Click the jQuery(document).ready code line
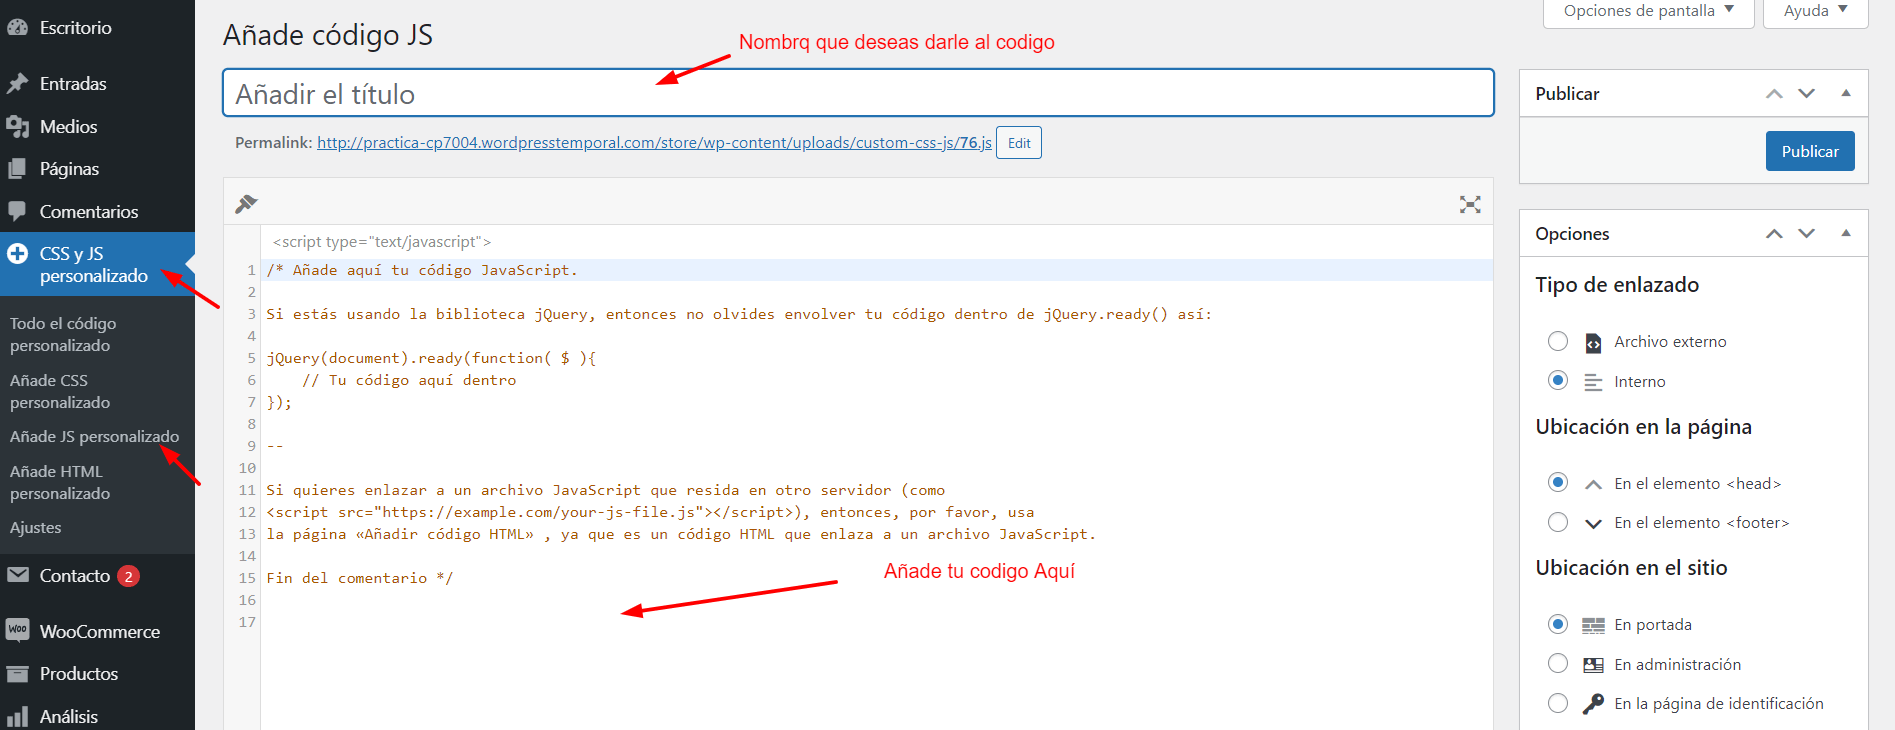 pos(431,358)
